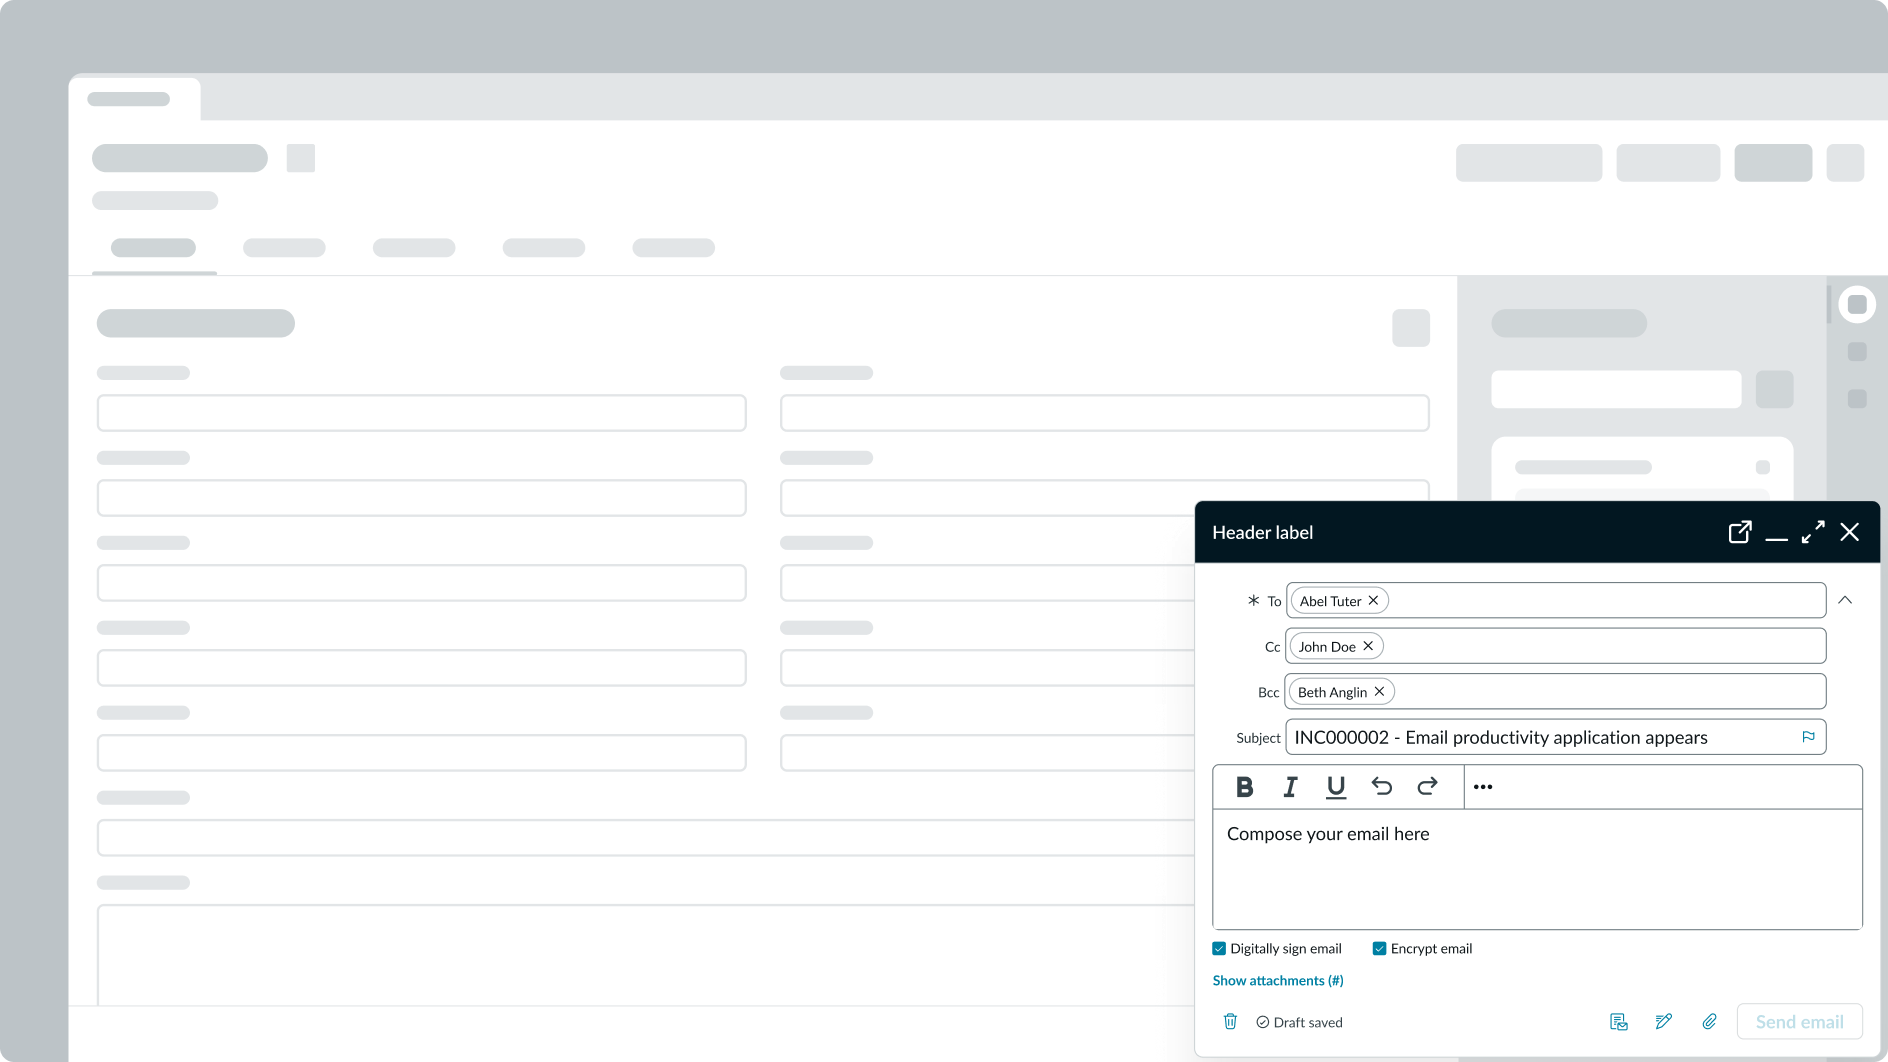Delete the draft with the trash icon
The image size is (1888, 1062).
tap(1231, 1021)
